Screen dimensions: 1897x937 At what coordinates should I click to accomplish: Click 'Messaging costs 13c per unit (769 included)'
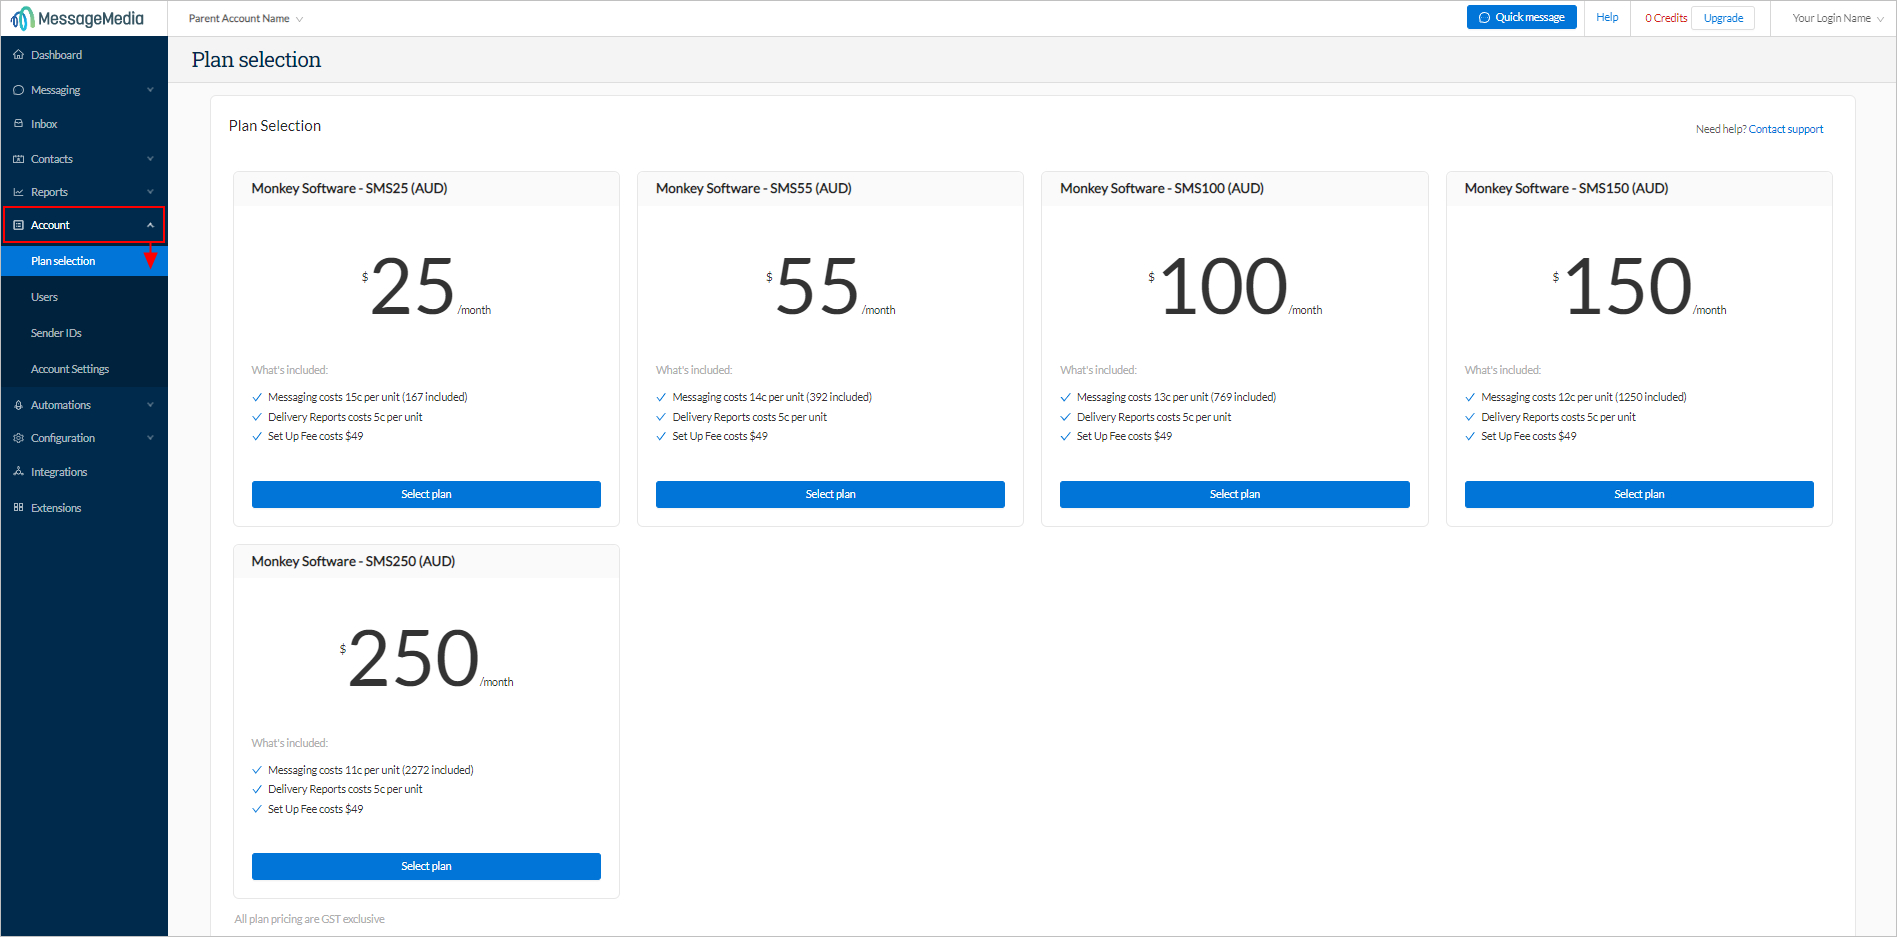click(x=1176, y=397)
